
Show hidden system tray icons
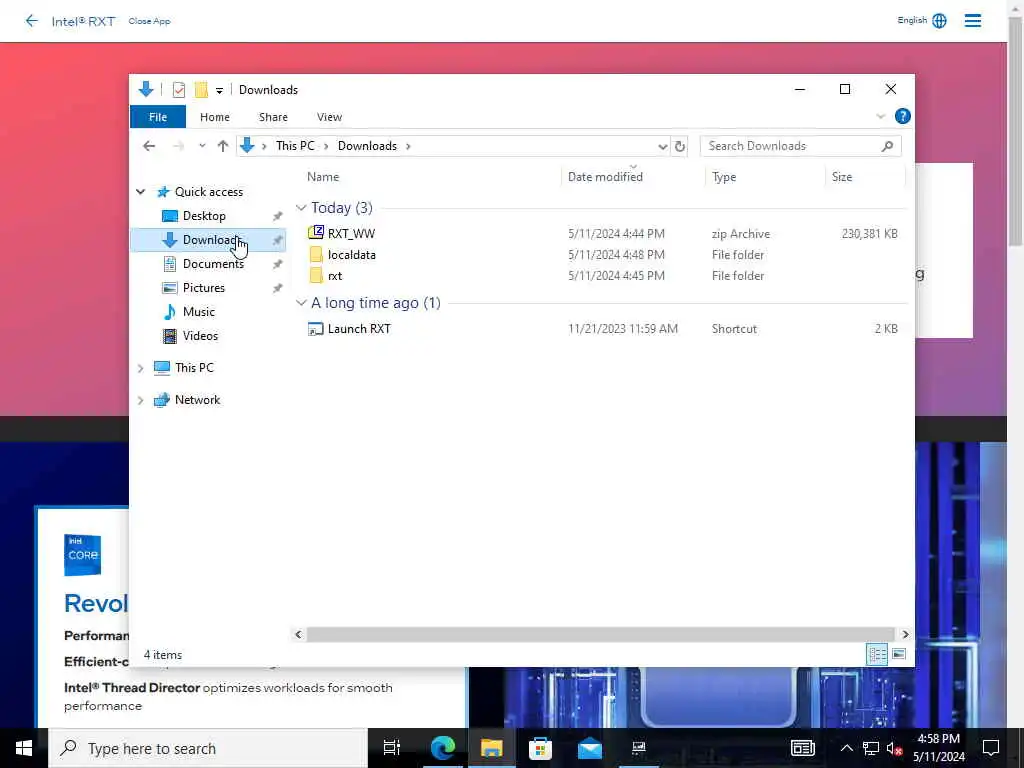[846, 748]
